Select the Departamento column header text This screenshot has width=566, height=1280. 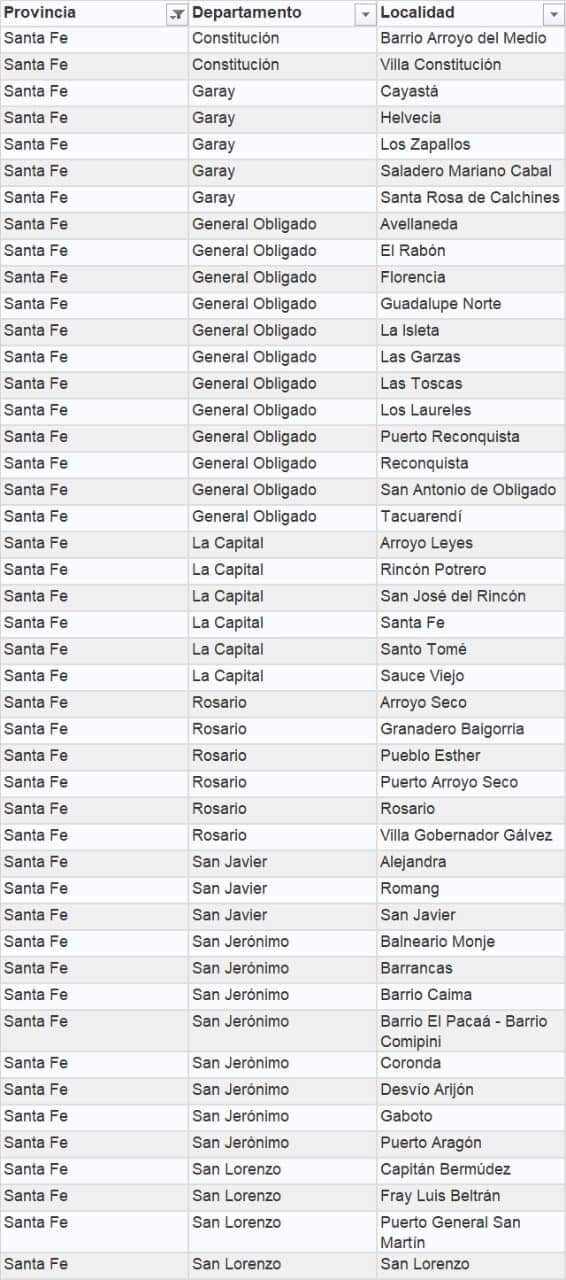(x=246, y=13)
